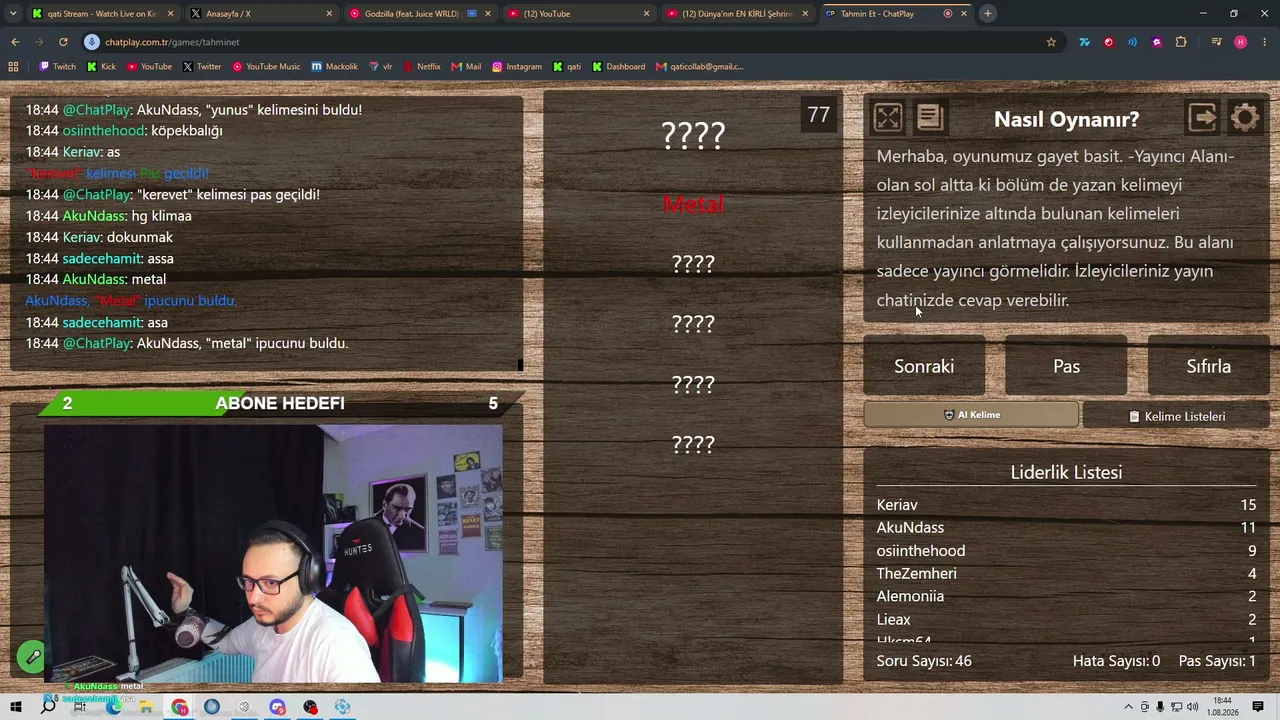
Task: Click the site info icon in address bar
Action: tap(92, 42)
